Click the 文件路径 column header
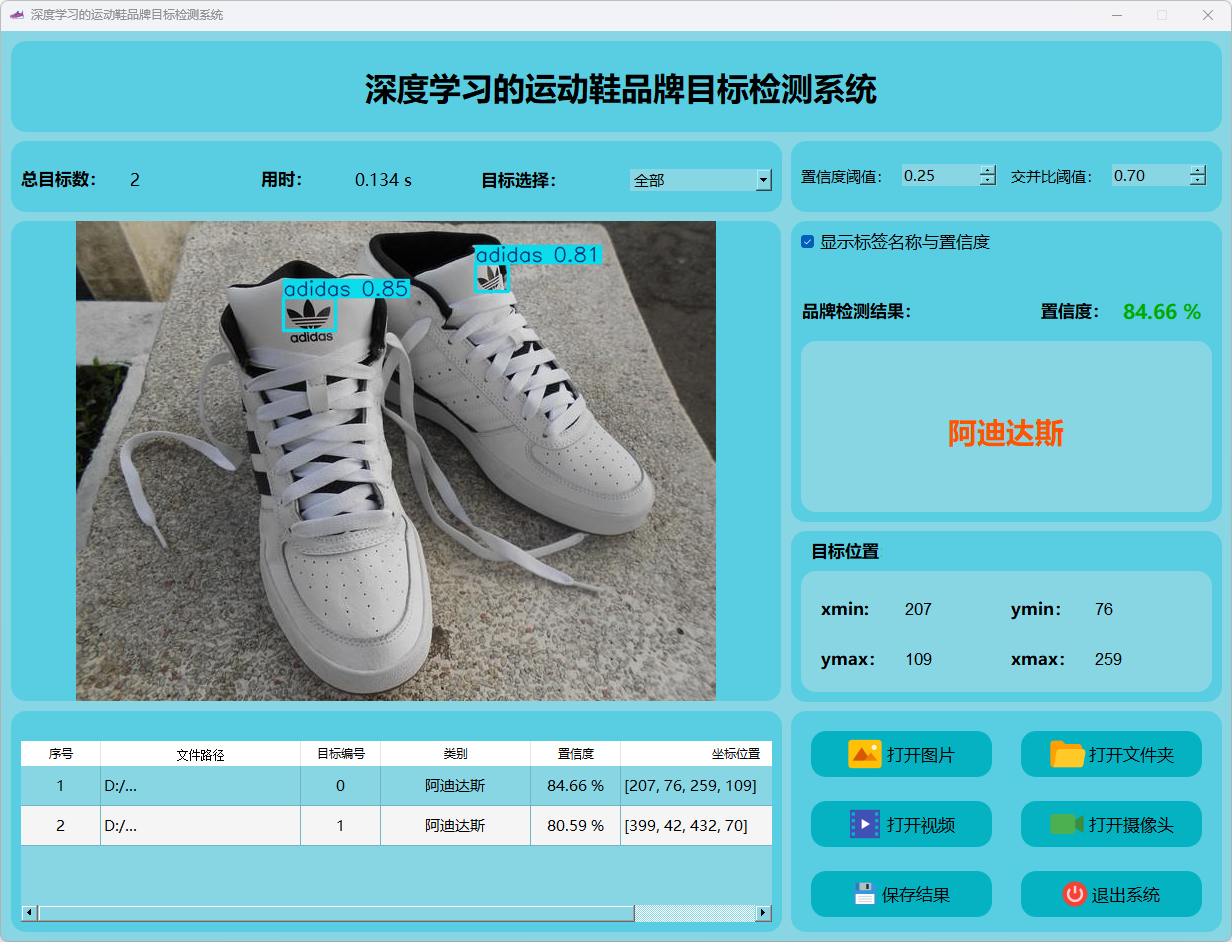Screen dimensions: 1232x942 coord(201,754)
